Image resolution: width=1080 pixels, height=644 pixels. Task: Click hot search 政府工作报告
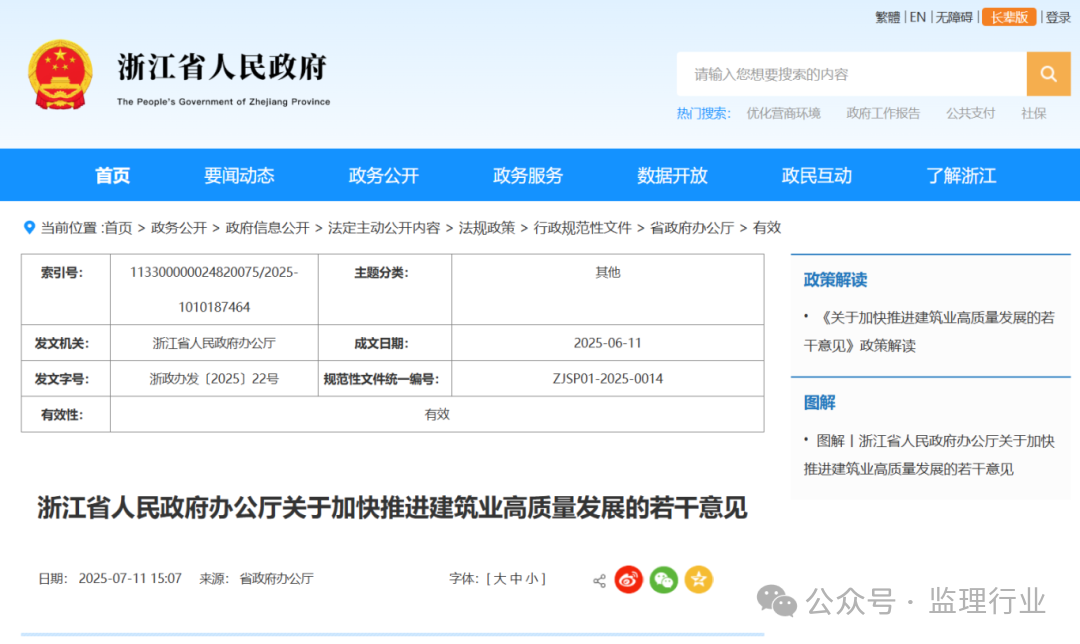click(883, 113)
